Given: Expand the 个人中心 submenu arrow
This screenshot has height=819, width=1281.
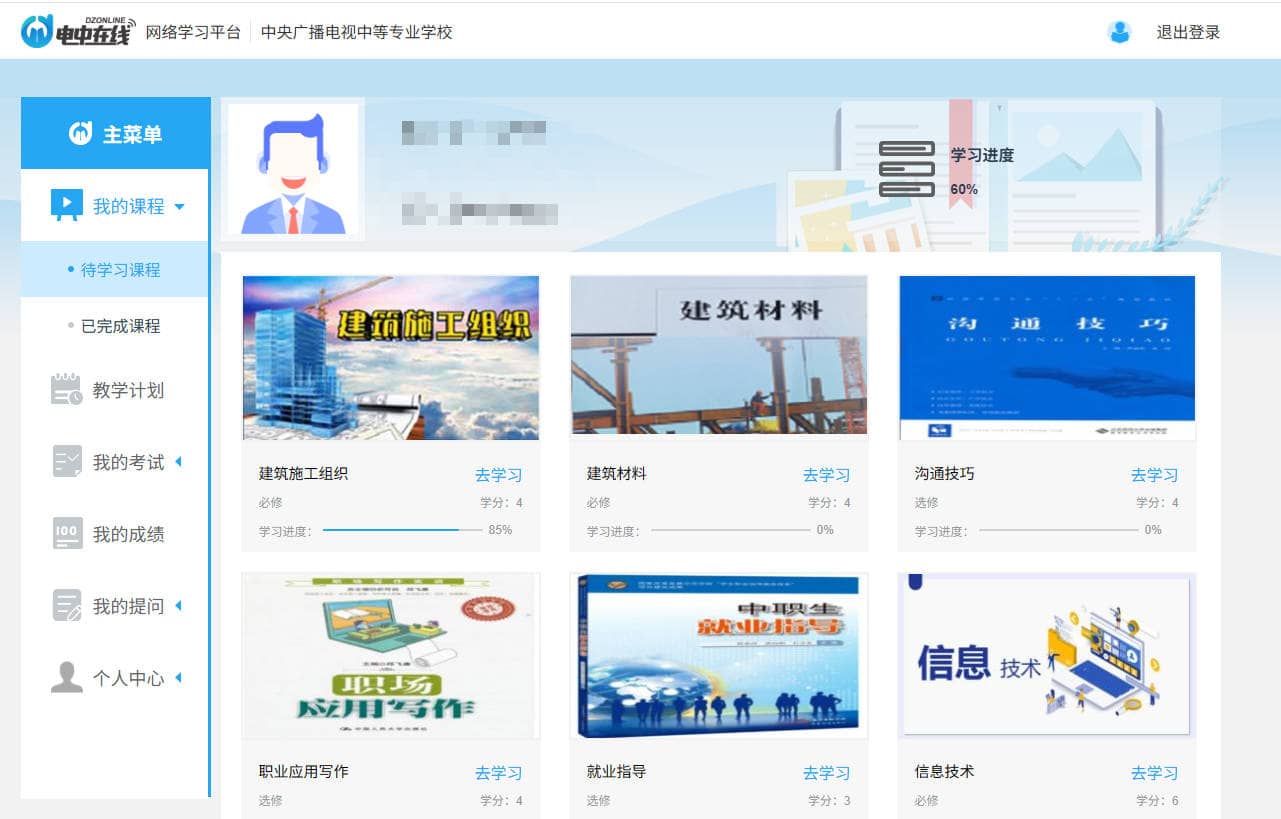Looking at the screenshot, I should pyautogui.click(x=179, y=678).
